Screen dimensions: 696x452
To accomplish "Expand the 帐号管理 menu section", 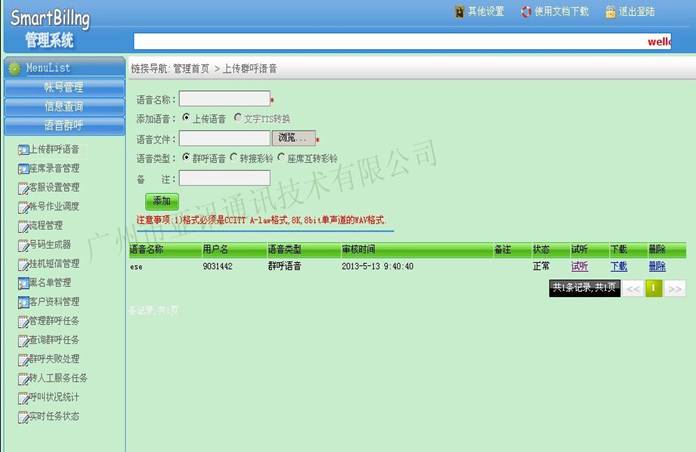I will coord(64,87).
